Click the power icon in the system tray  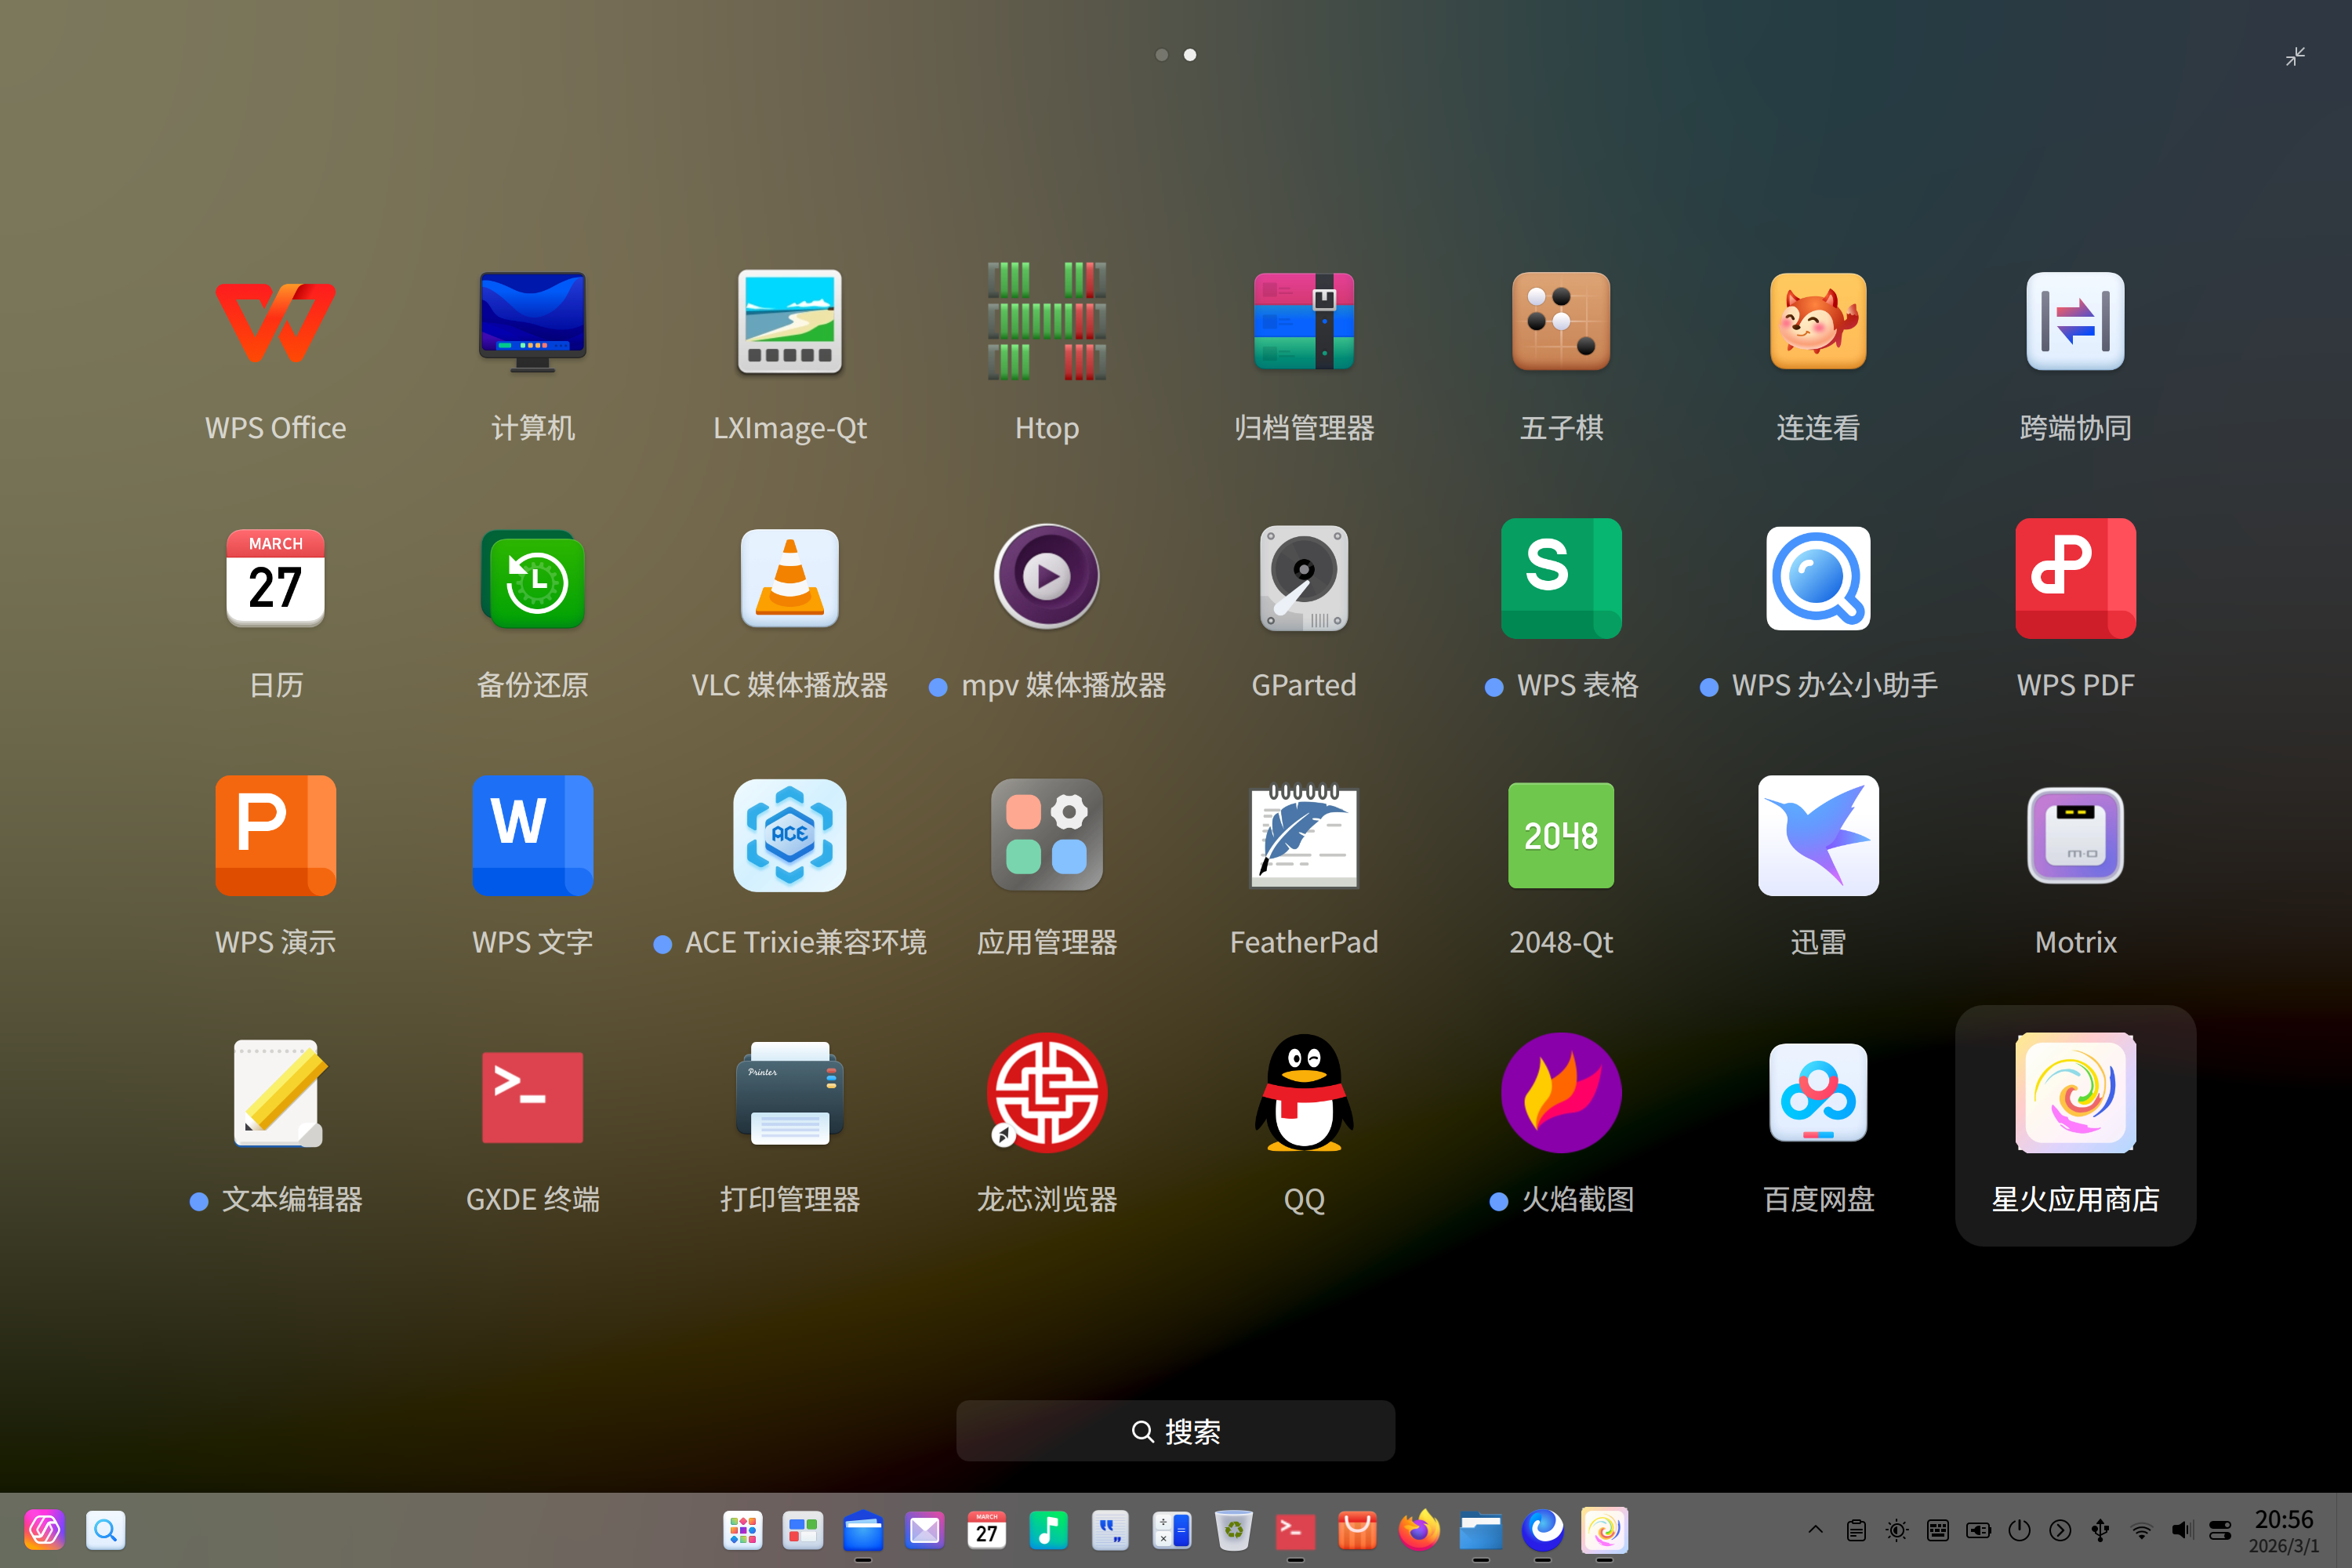point(2019,1530)
